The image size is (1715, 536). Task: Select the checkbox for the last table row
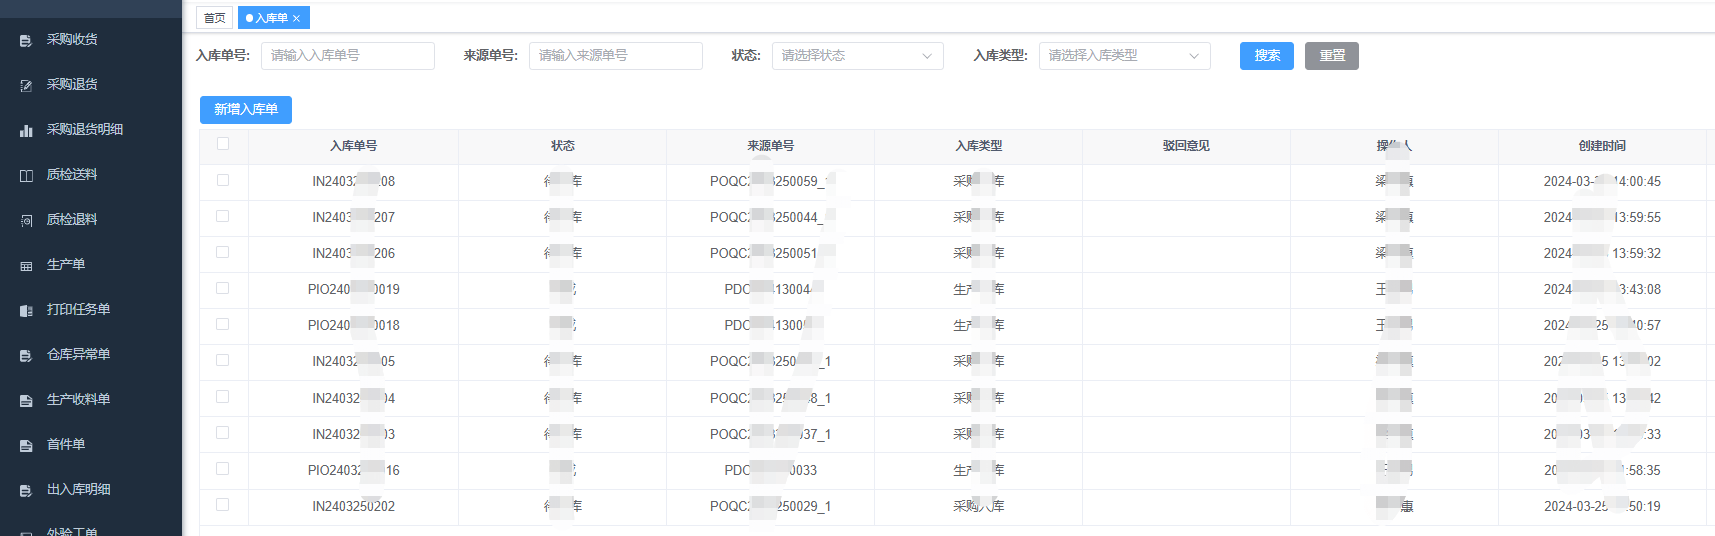point(223,505)
